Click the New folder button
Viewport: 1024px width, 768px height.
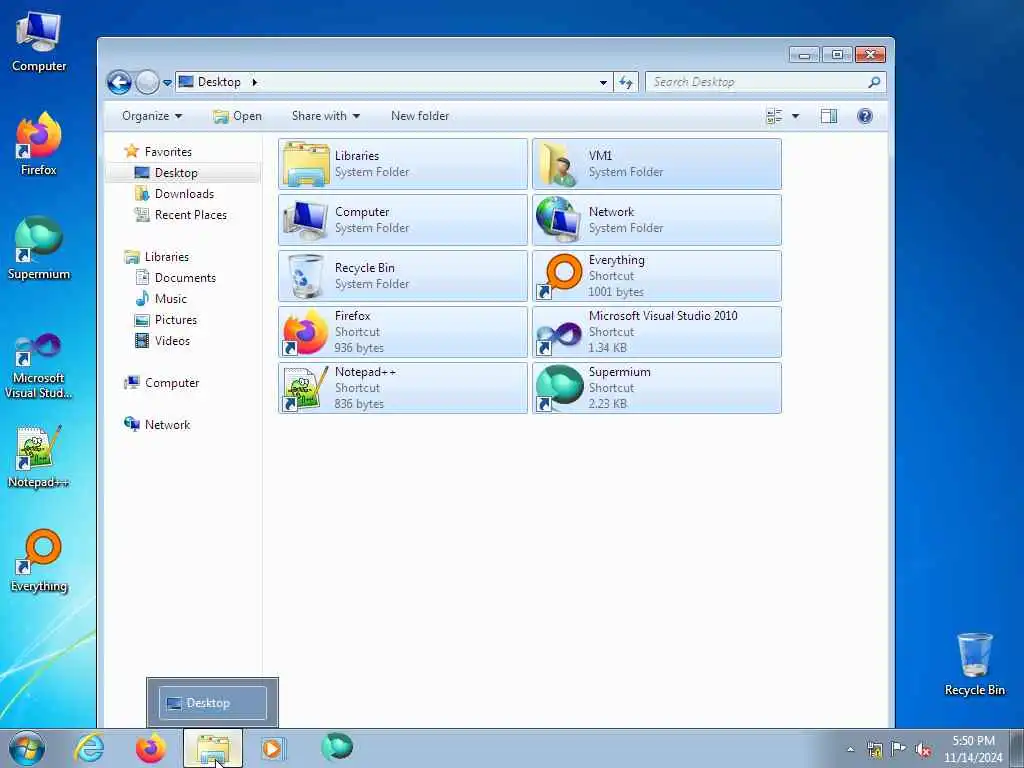[x=420, y=116]
